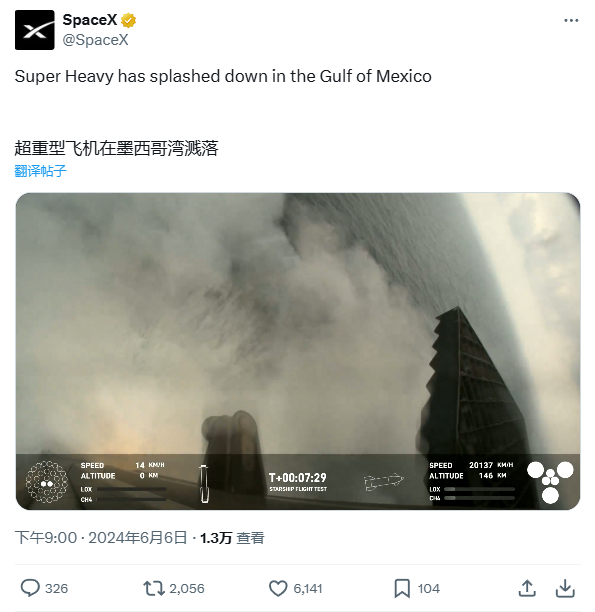Click the T+00:07:29 mission timer overlay
Image resolution: width=595 pixels, height=612 pixels.
pos(298,478)
